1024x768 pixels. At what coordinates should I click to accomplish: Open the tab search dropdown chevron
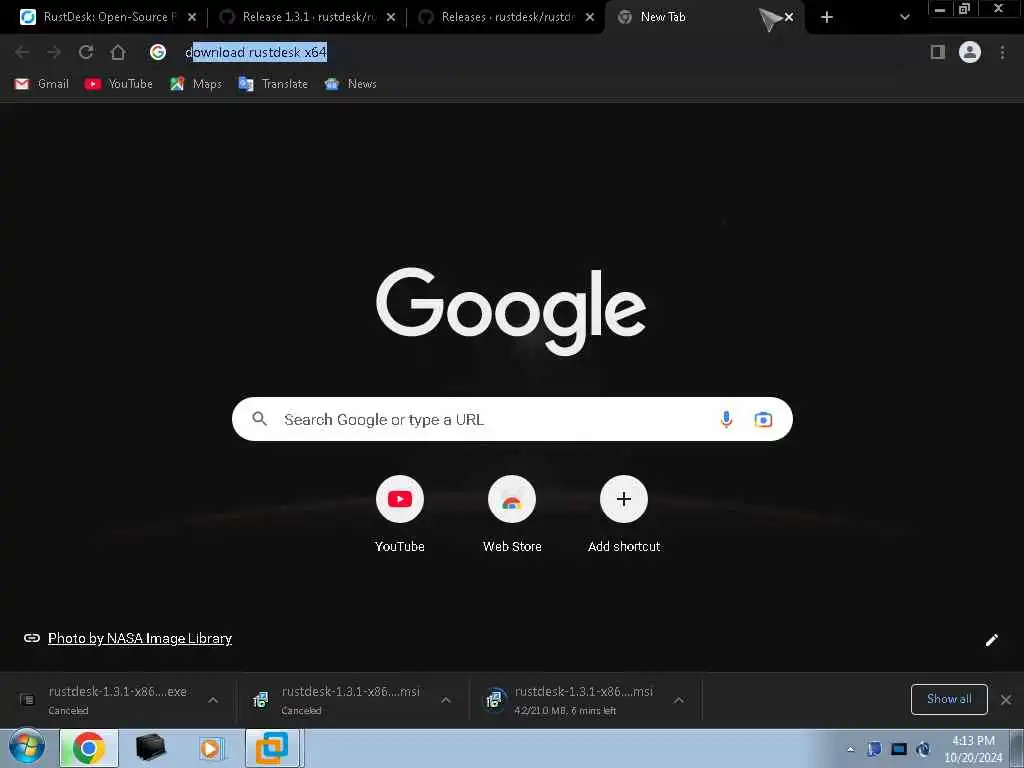click(x=904, y=17)
